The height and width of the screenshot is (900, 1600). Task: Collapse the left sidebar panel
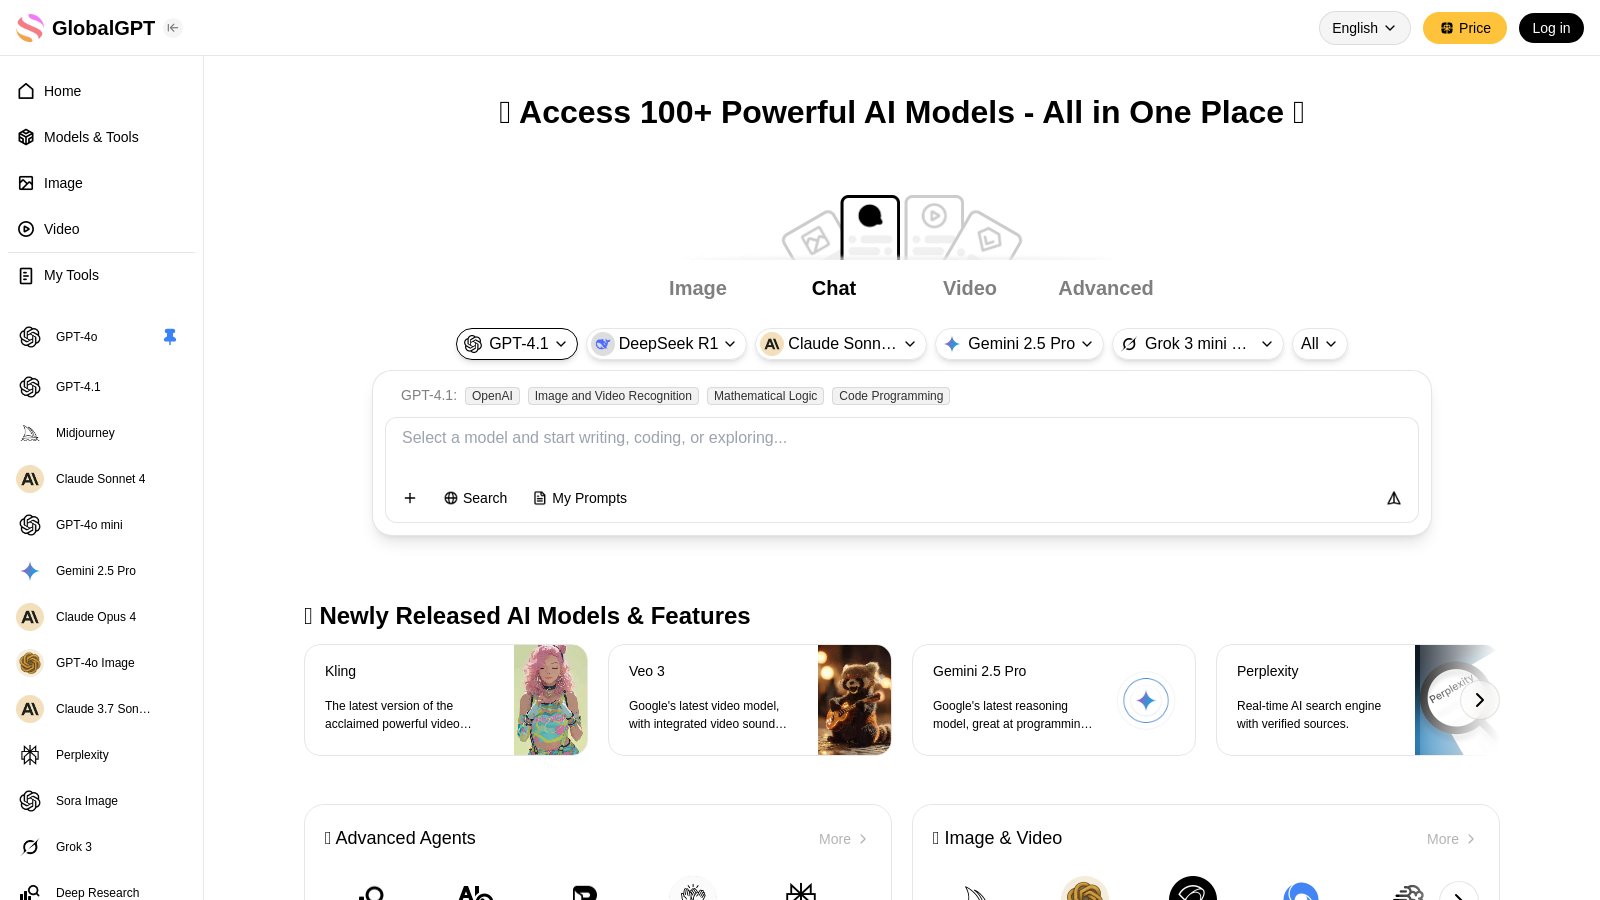[x=173, y=28]
